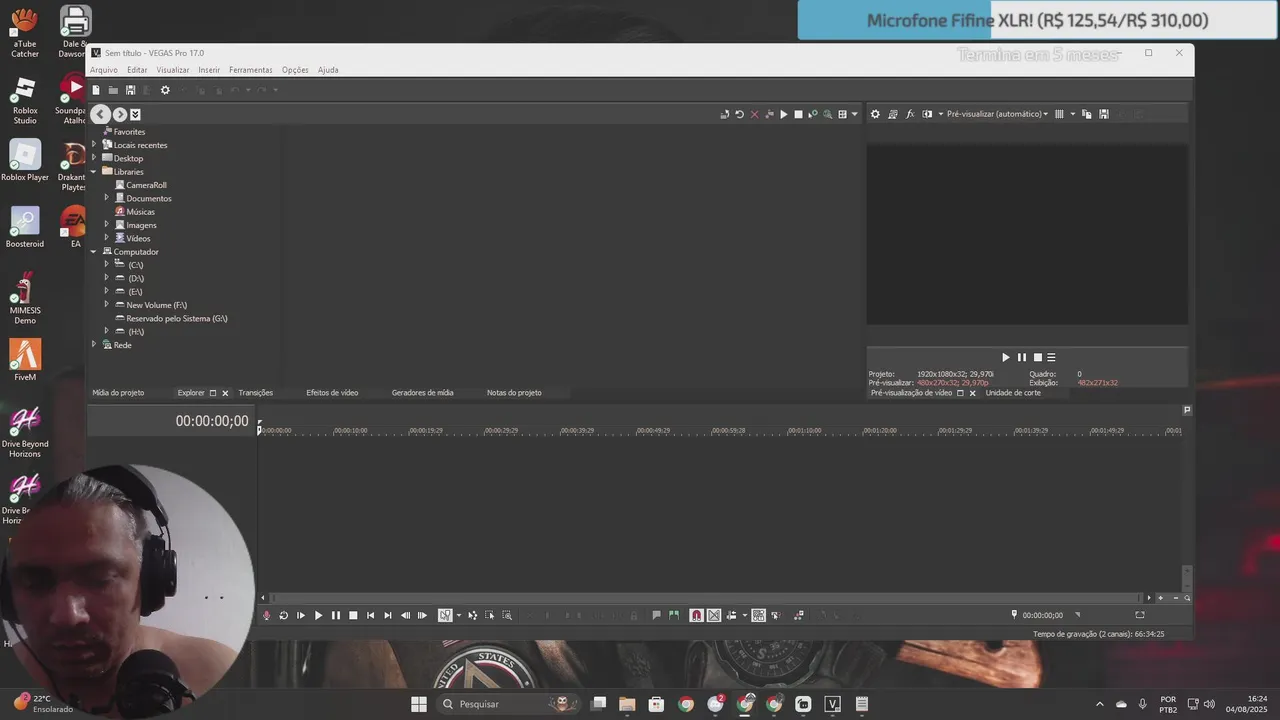
Task: Open the VEGAS Pro taskbar icon
Action: pos(832,704)
